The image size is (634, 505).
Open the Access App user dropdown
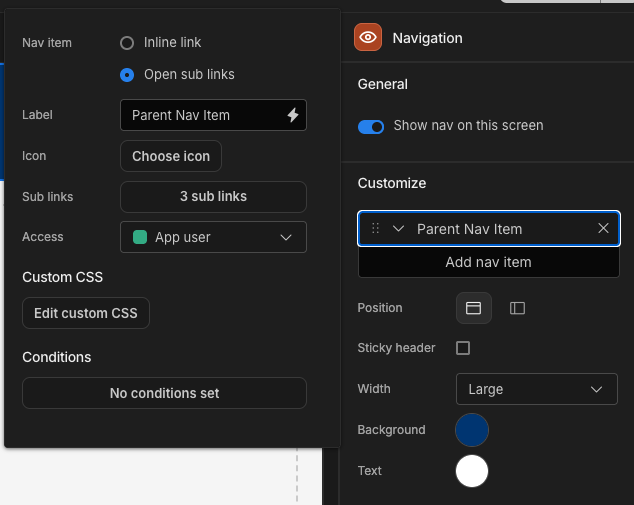pos(213,237)
